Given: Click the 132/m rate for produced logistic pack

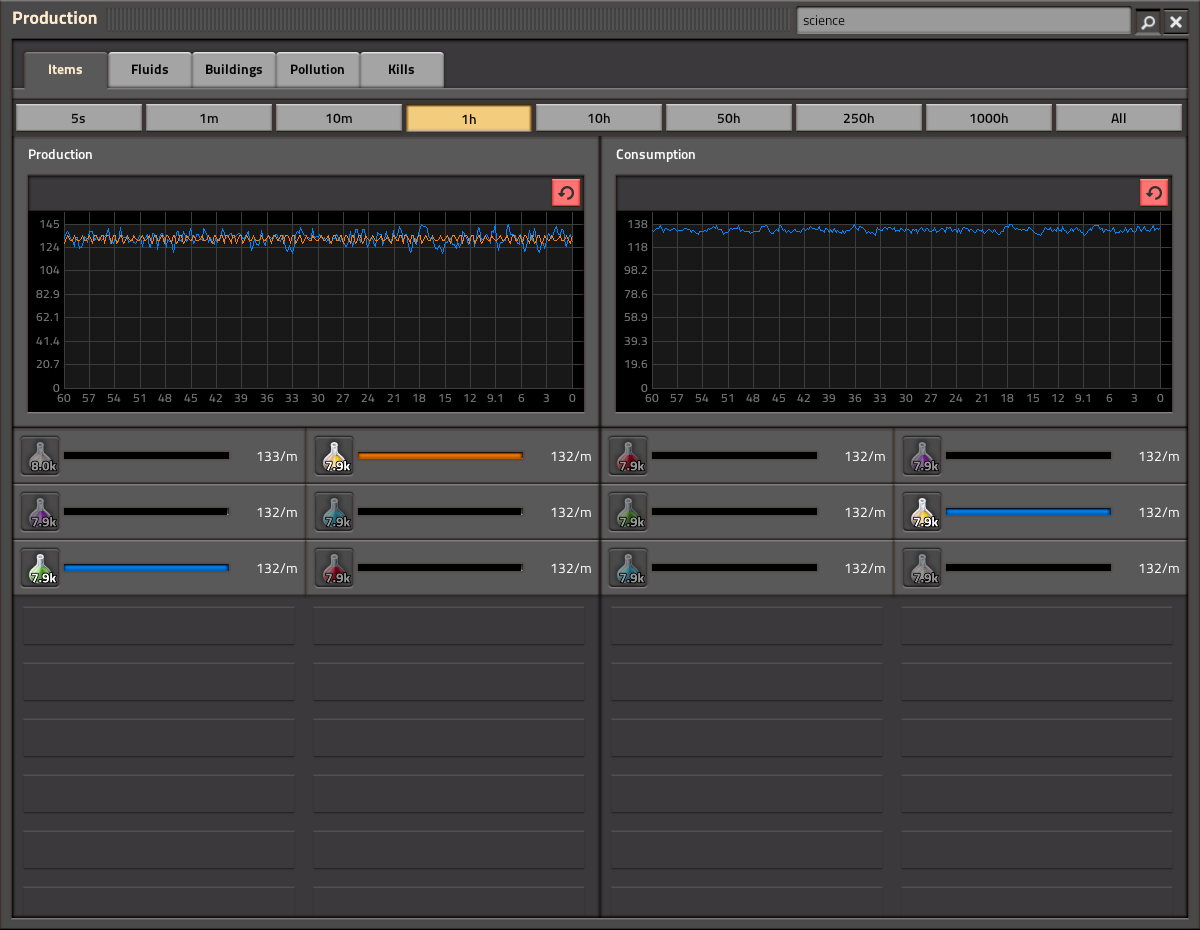Looking at the screenshot, I should tap(277, 568).
